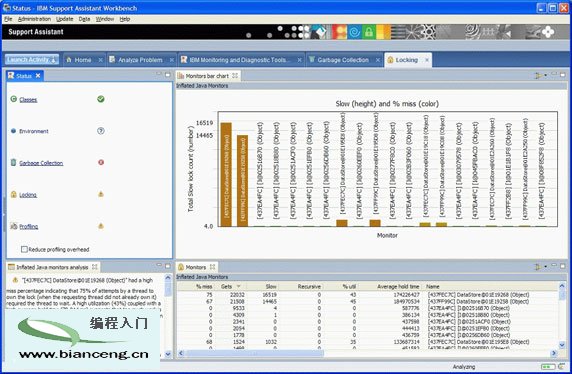This screenshot has width=572, height=374.
Task: Select the tallest bar in the monitors chart
Action: (x=226, y=174)
